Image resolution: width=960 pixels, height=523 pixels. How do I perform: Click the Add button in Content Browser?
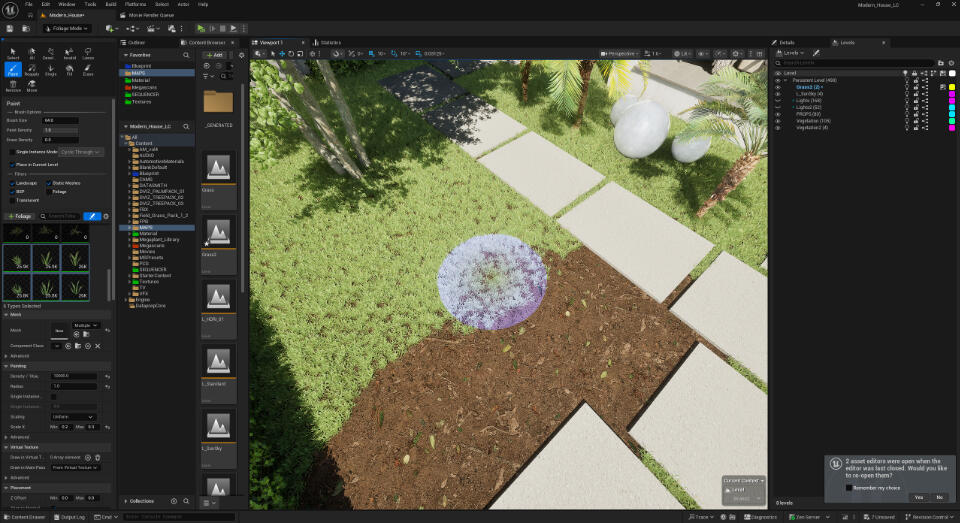pos(214,55)
